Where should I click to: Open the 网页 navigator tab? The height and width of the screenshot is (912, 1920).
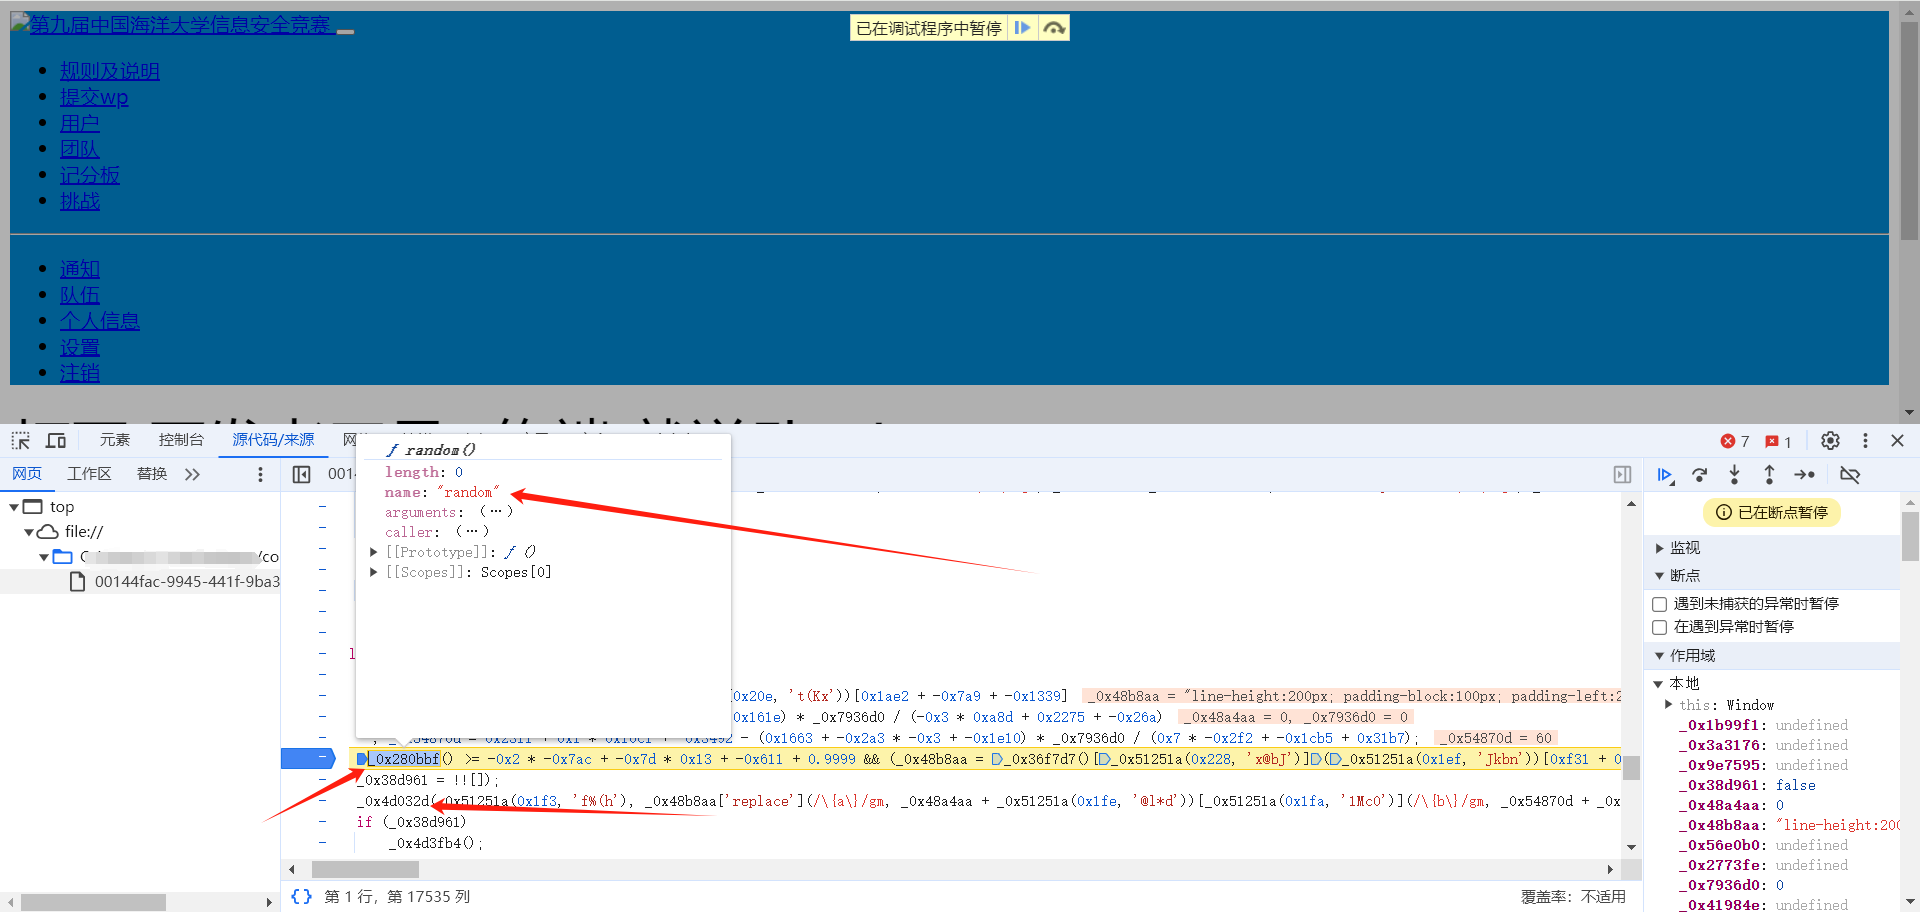point(27,474)
